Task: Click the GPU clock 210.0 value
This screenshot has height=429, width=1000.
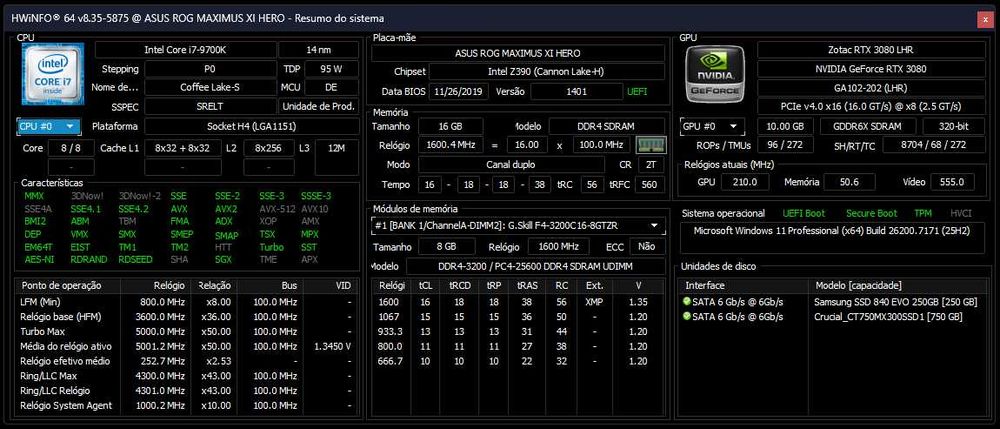Action: tap(745, 182)
